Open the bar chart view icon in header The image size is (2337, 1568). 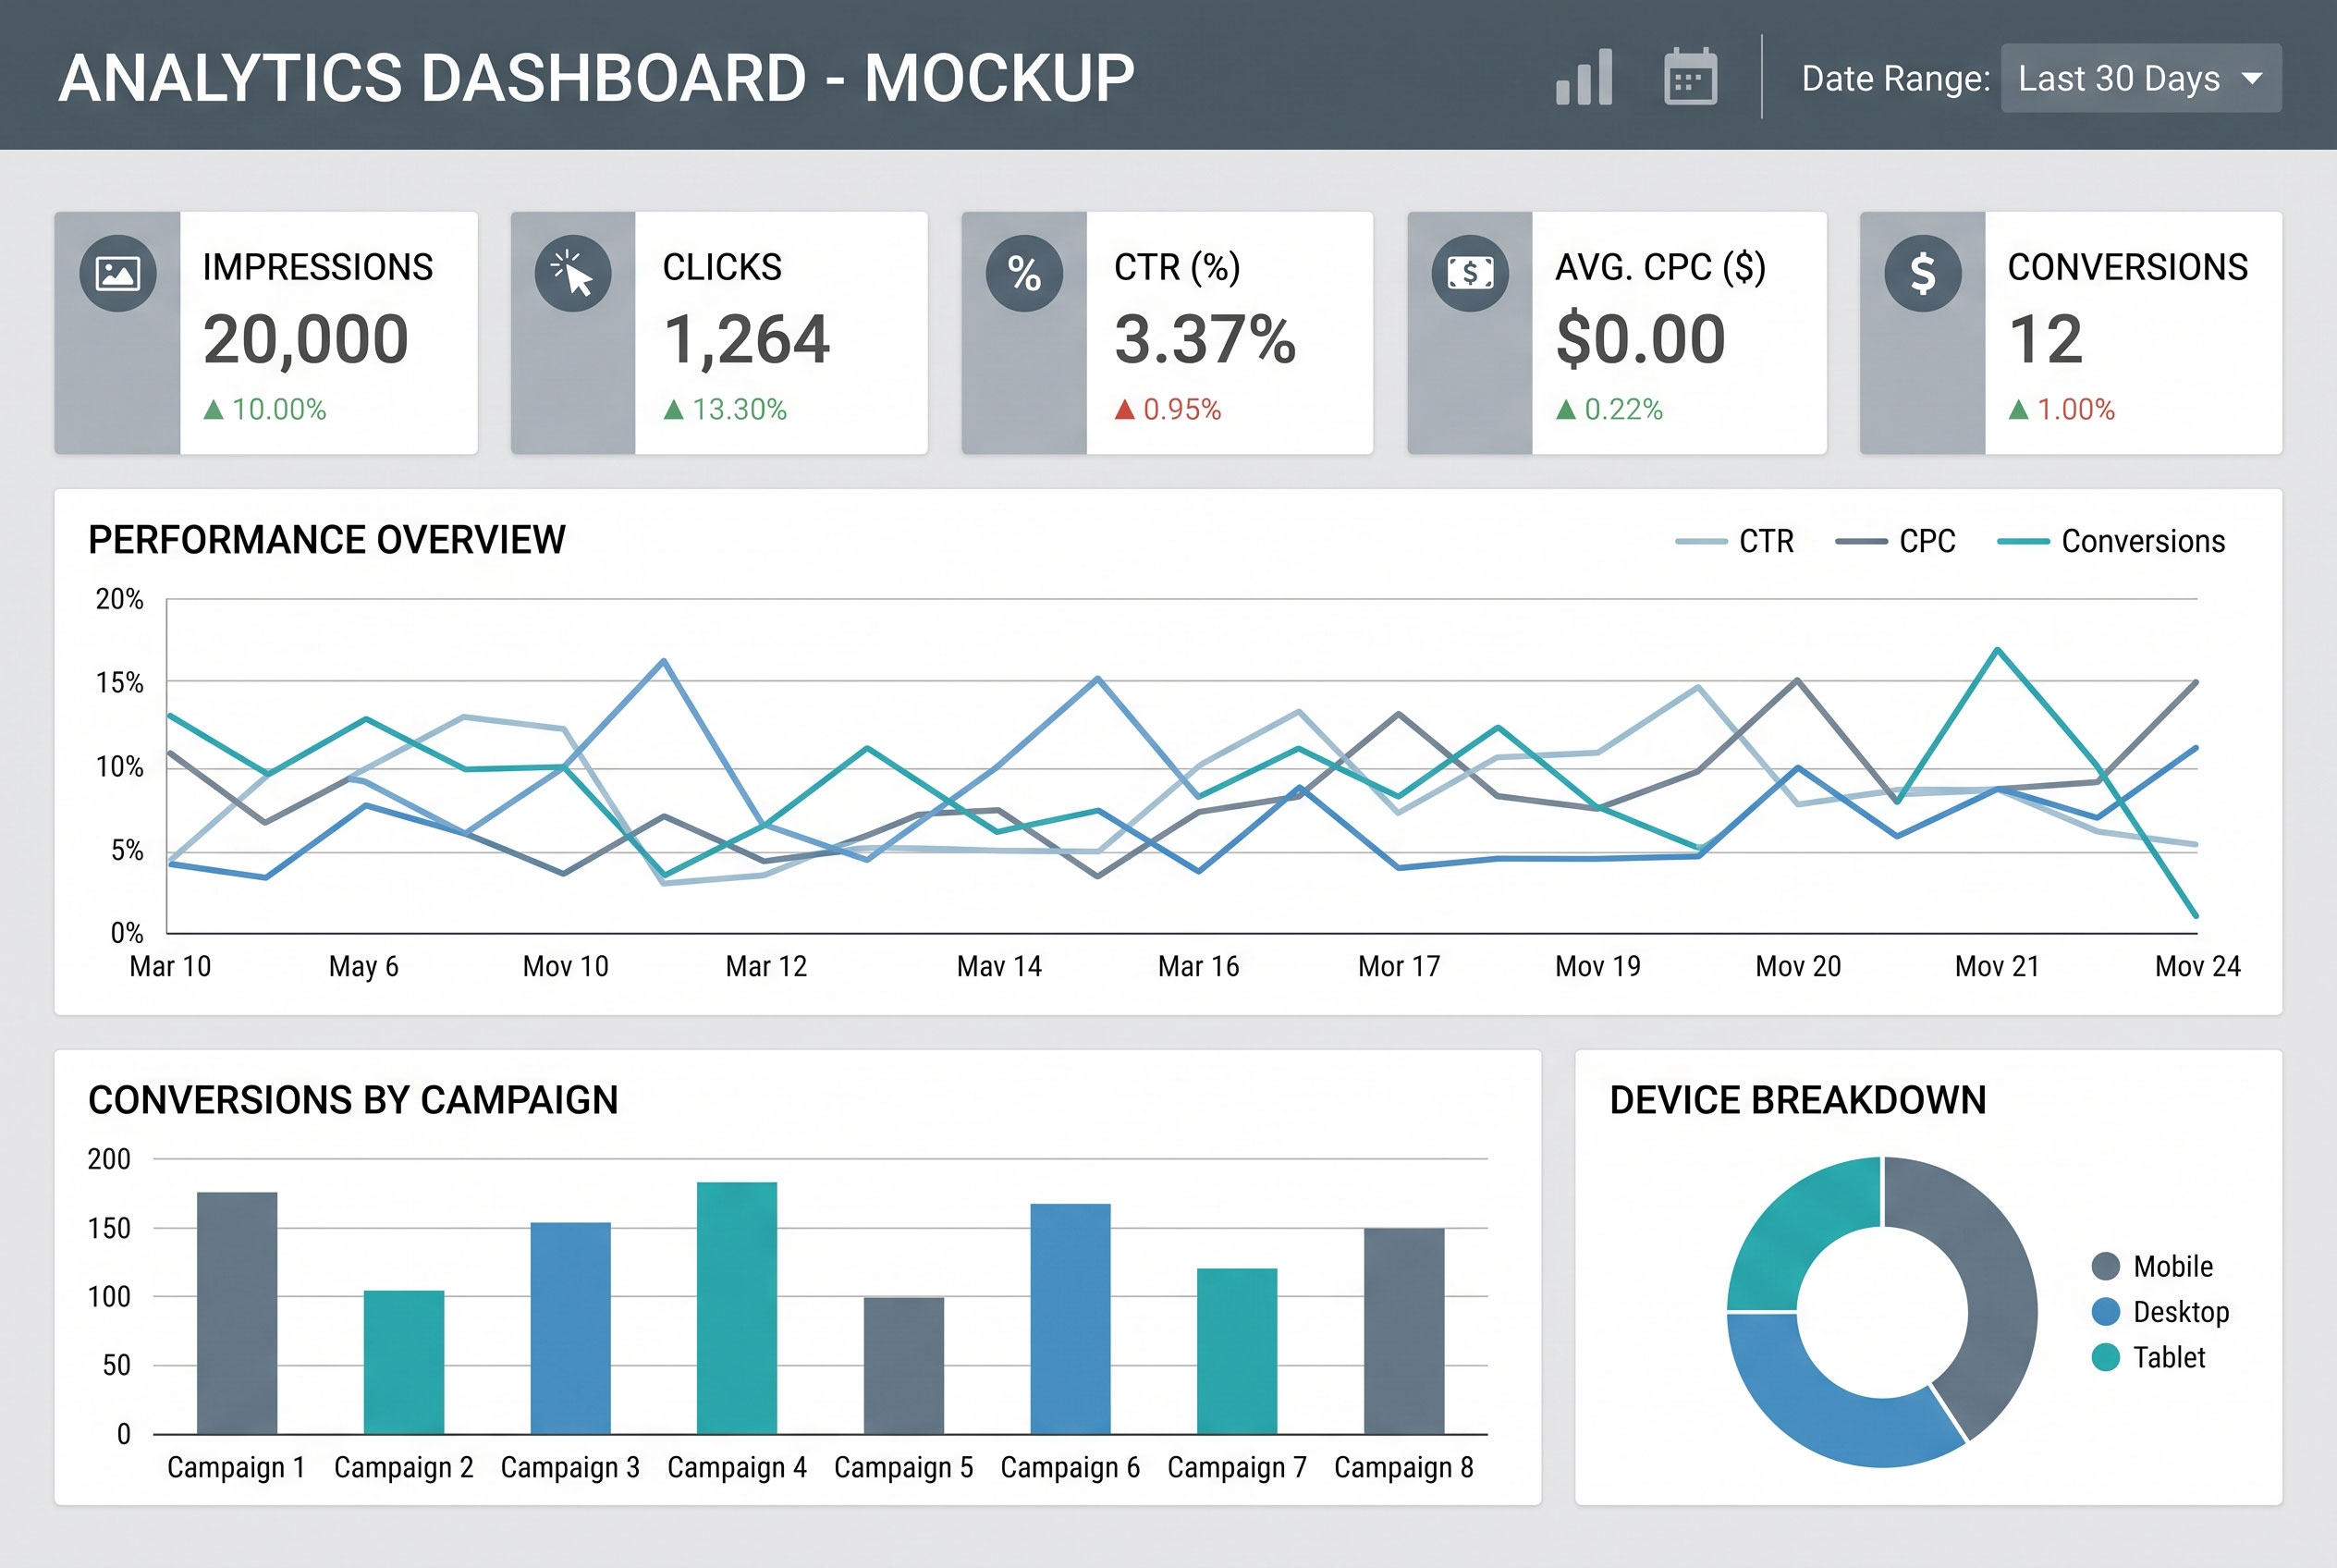[1584, 77]
